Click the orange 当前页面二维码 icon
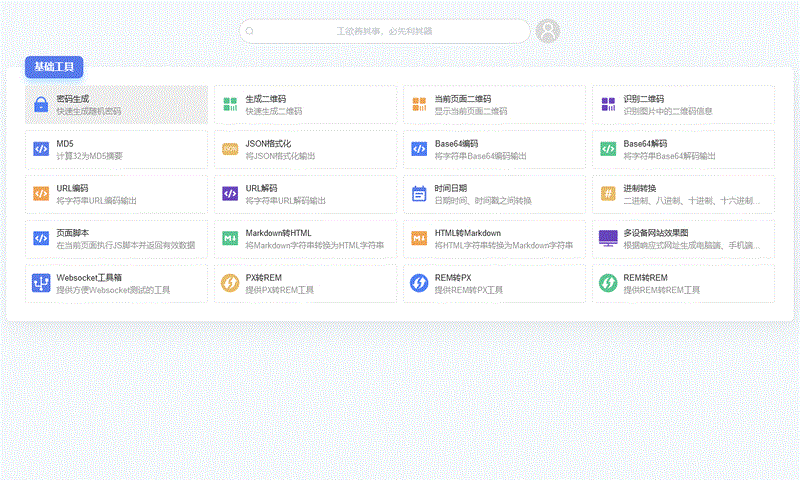The width and height of the screenshot is (800, 480). [x=419, y=105]
